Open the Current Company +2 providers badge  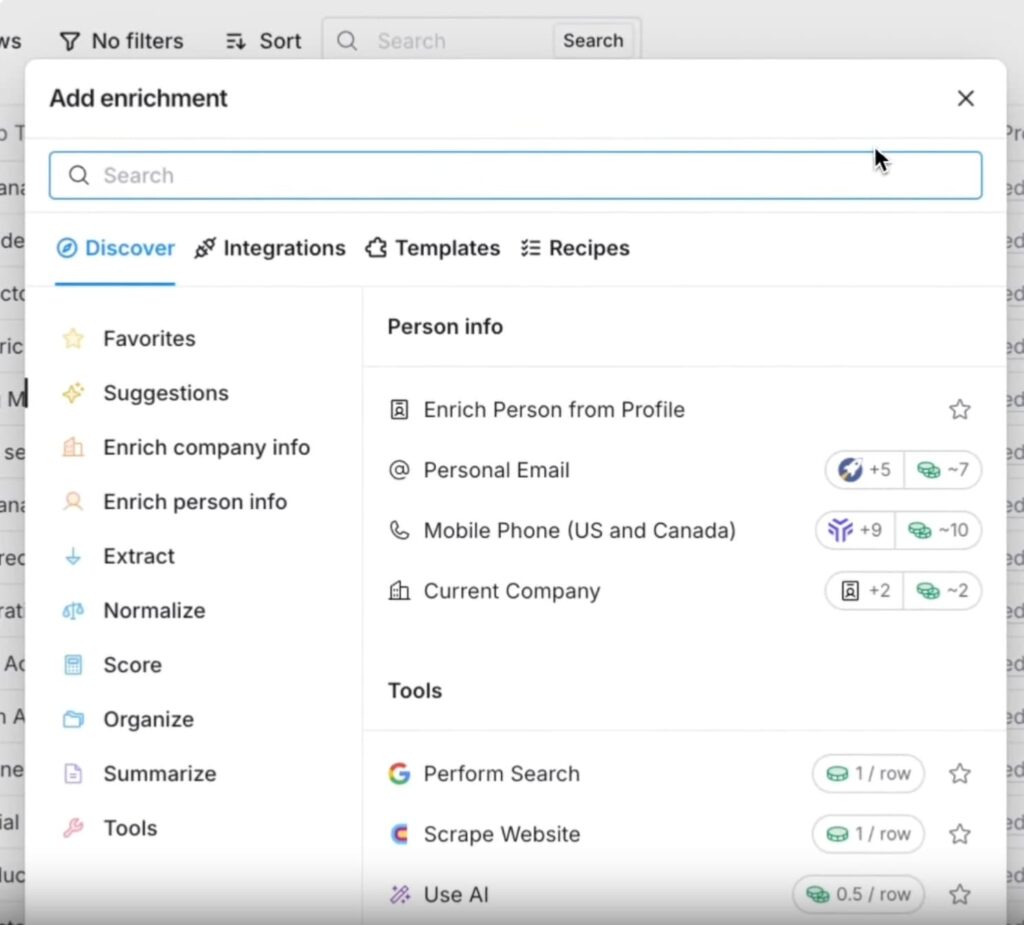[x=865, y=591]
